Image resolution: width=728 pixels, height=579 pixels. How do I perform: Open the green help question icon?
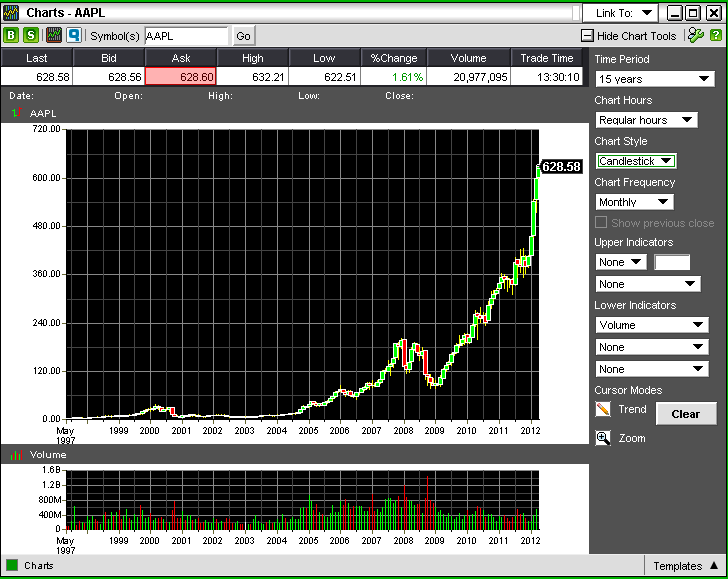[x=716, y=35]
